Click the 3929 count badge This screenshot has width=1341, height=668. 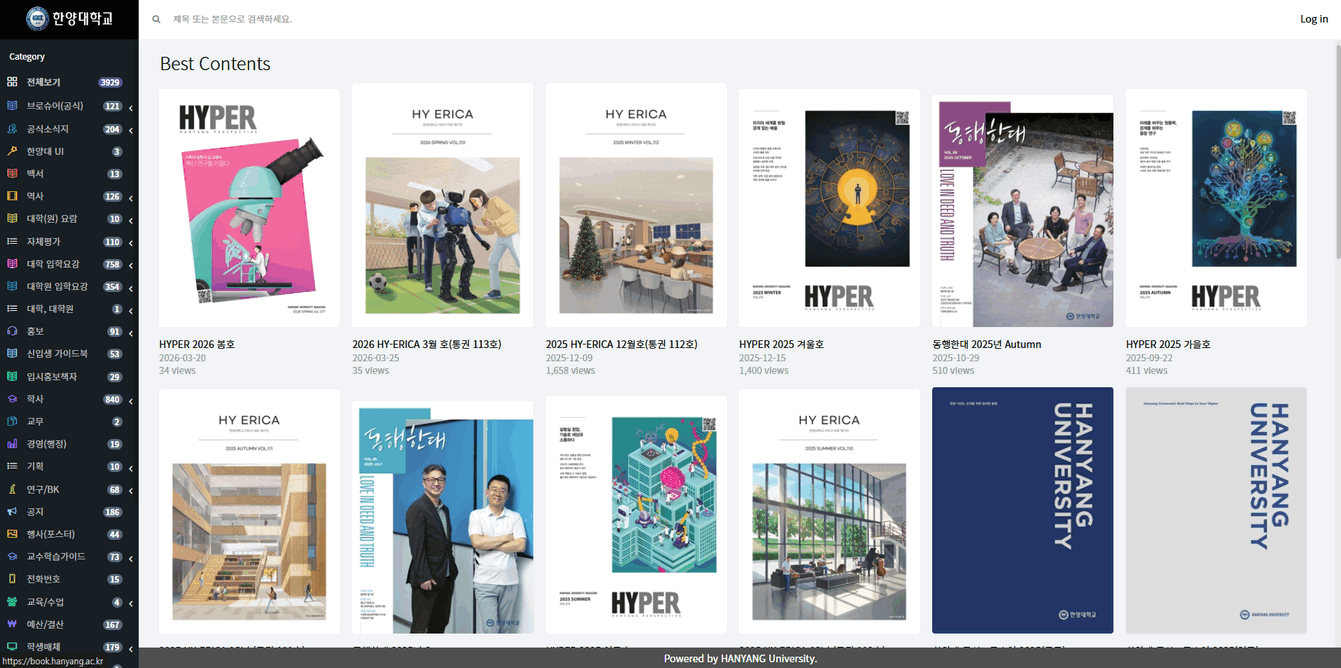pos(110,82)
